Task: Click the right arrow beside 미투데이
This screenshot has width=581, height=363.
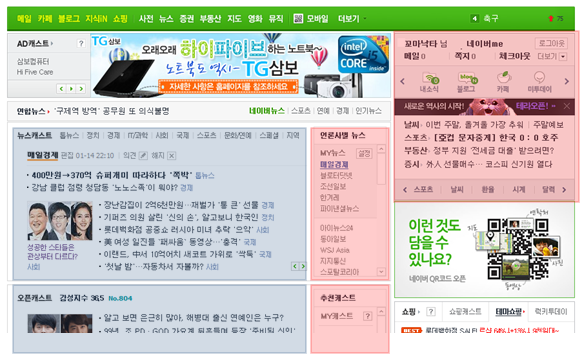Action: [x=566, y=81]
